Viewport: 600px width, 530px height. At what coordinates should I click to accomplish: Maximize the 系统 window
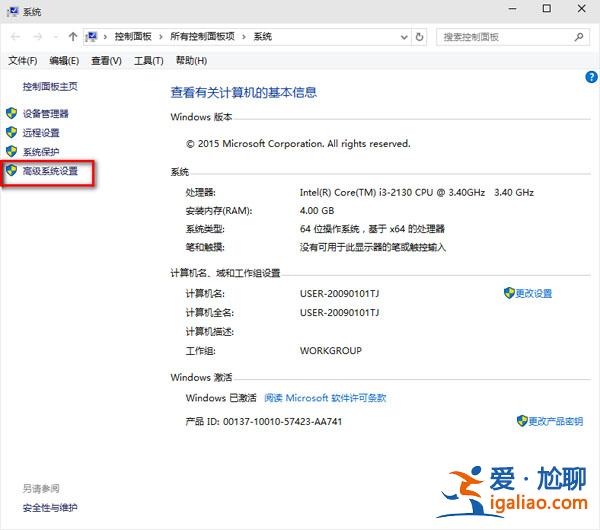click(547, 8)
